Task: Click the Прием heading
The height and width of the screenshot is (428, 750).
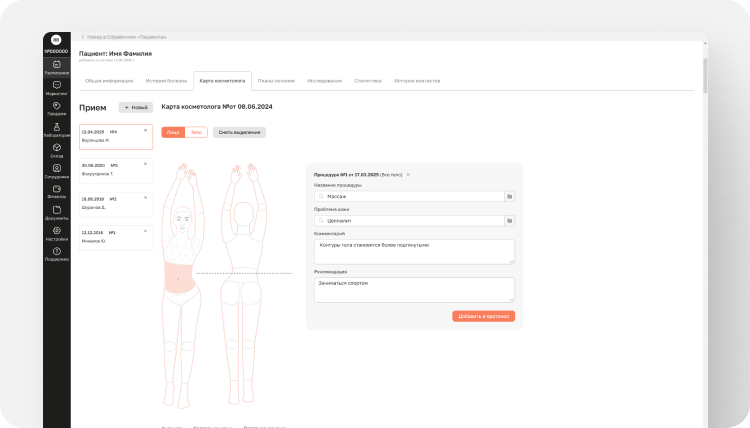Action: tap(92, 108)
